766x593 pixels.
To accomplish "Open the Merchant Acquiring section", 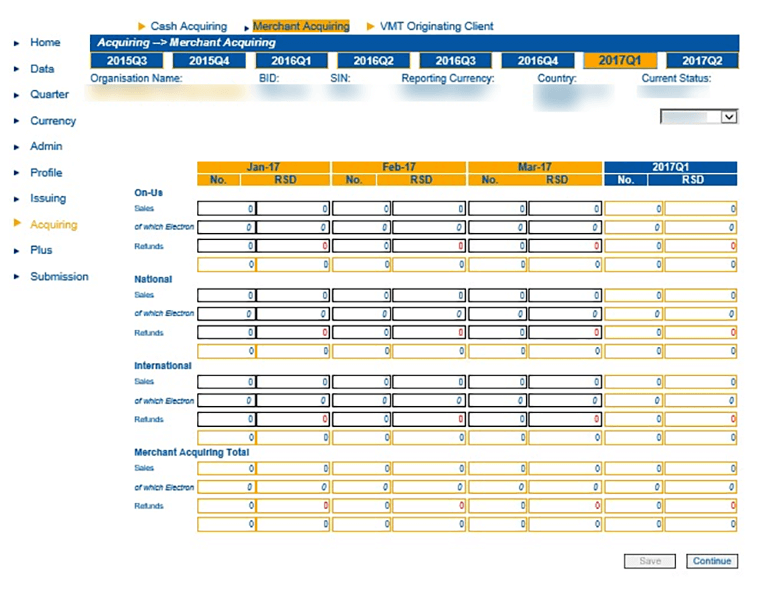I will click(x=301, y=26).
